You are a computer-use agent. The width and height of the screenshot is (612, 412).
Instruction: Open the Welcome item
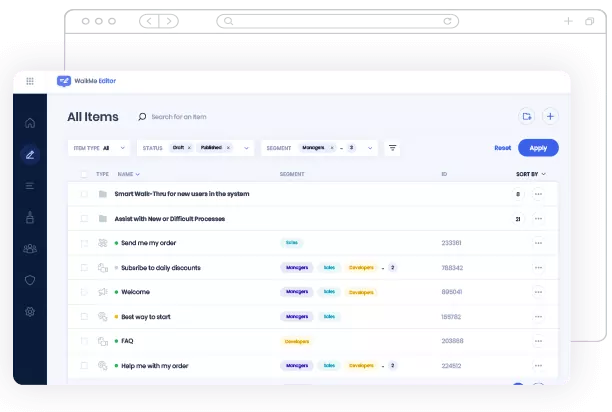[135, 292]
